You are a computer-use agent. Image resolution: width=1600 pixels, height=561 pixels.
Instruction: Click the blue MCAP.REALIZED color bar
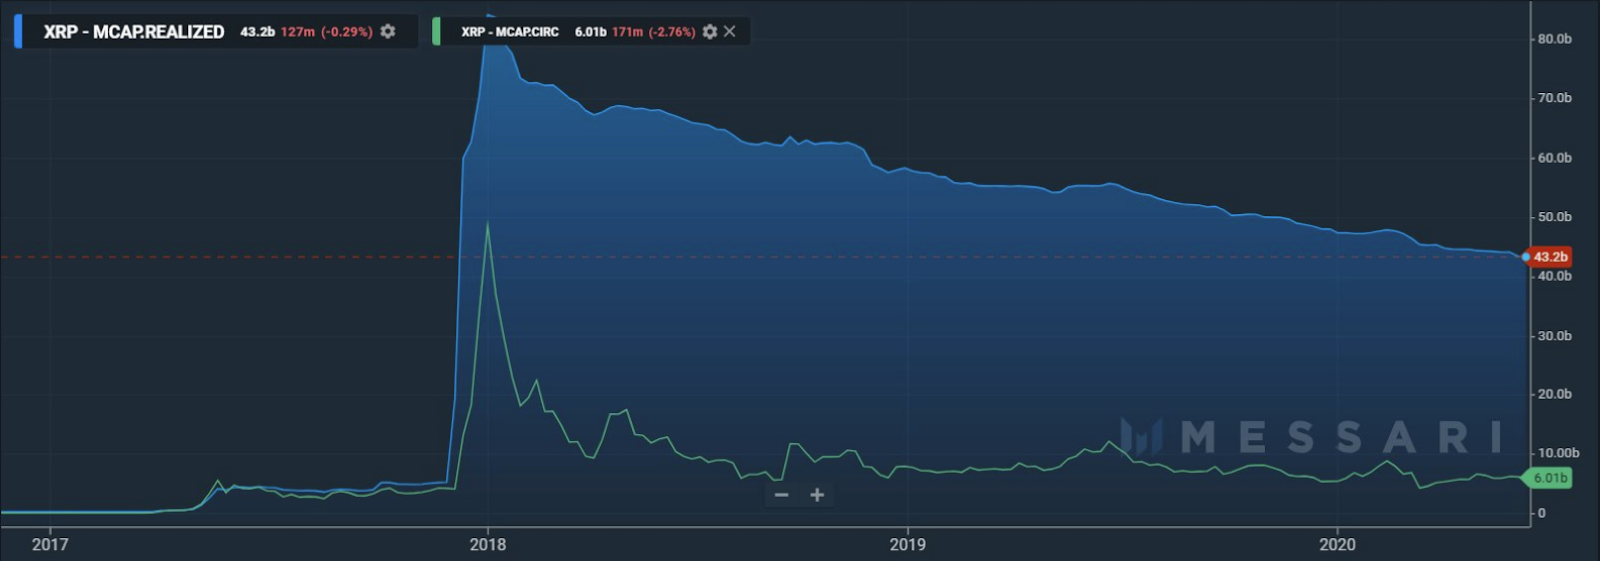pyautogui.click(x=18, y=31)
